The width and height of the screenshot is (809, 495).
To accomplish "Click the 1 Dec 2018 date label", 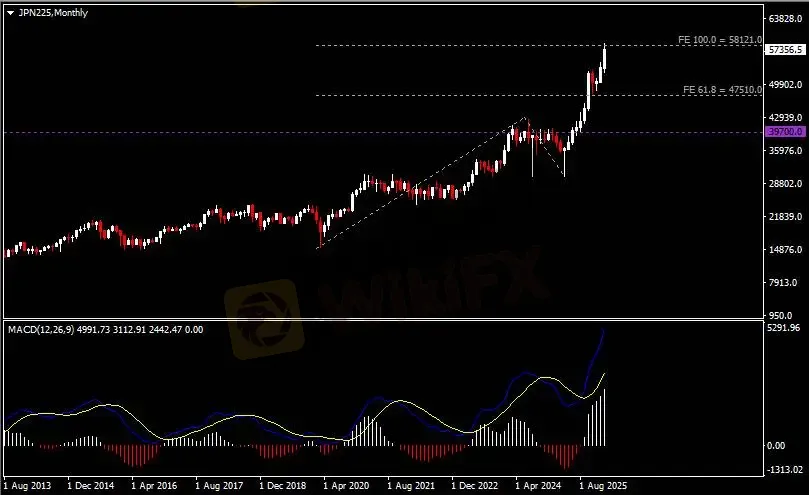I will pyautogui.click(x=283, y=486).
